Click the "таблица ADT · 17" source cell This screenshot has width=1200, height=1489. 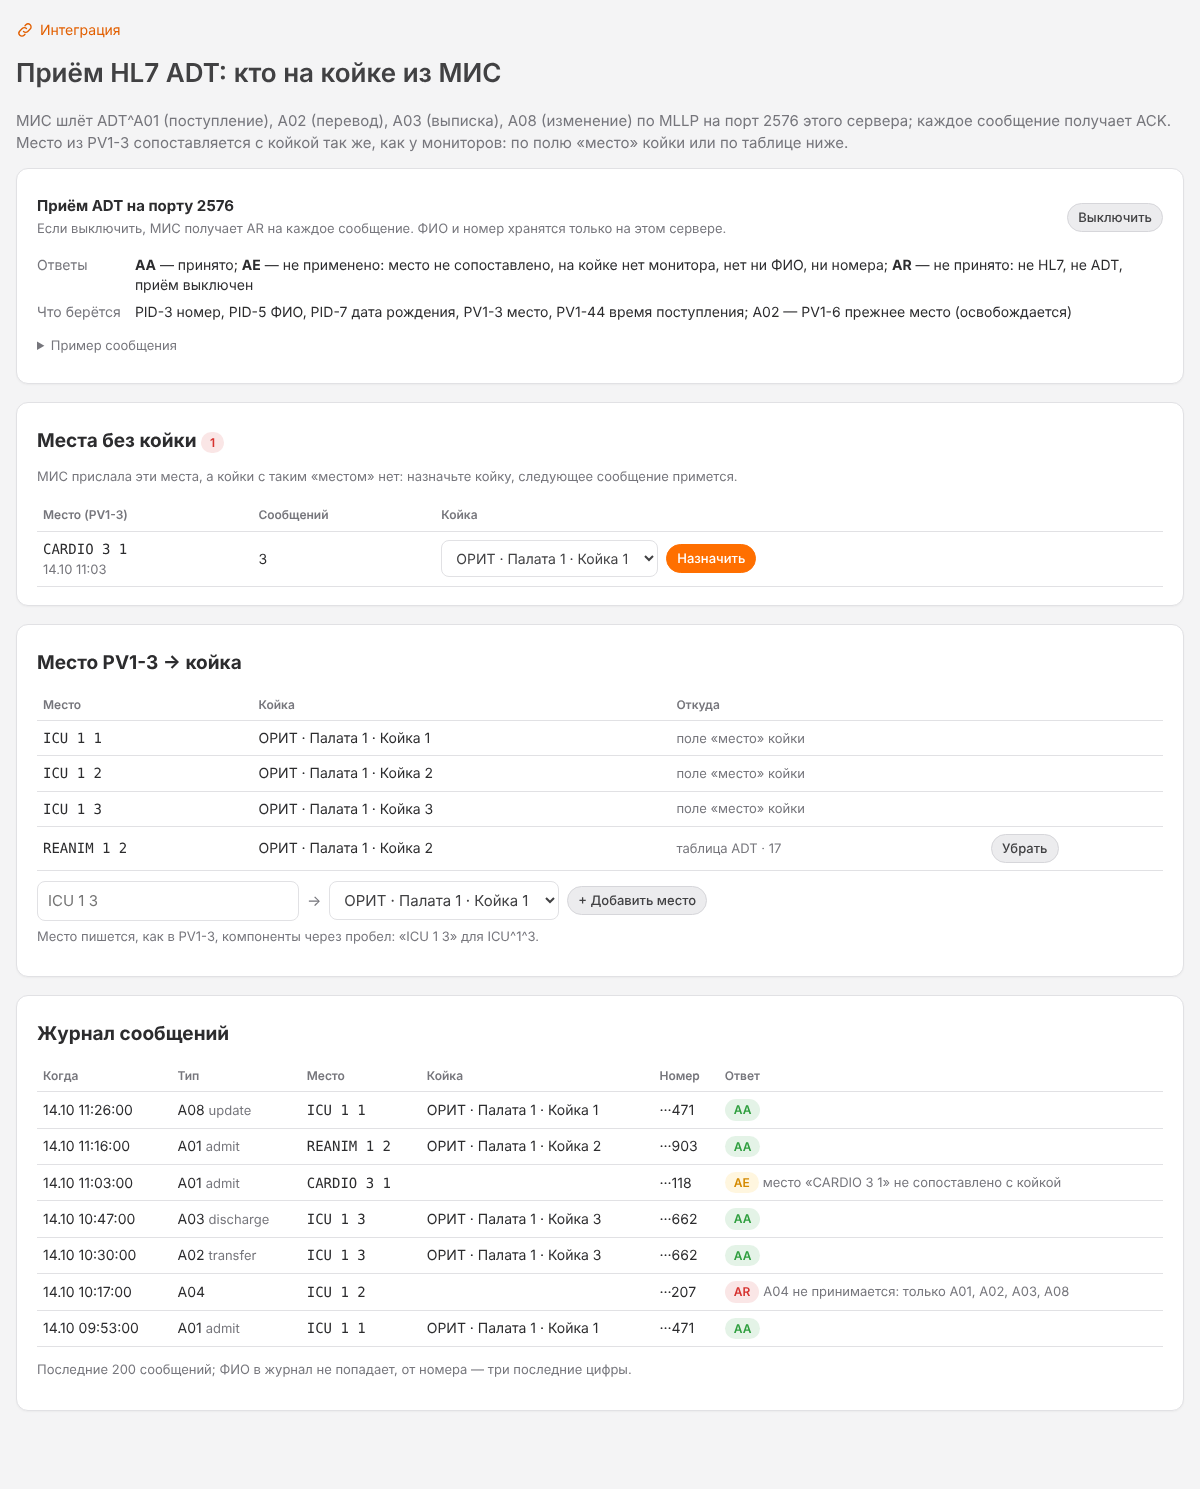[x=729, y=848]
